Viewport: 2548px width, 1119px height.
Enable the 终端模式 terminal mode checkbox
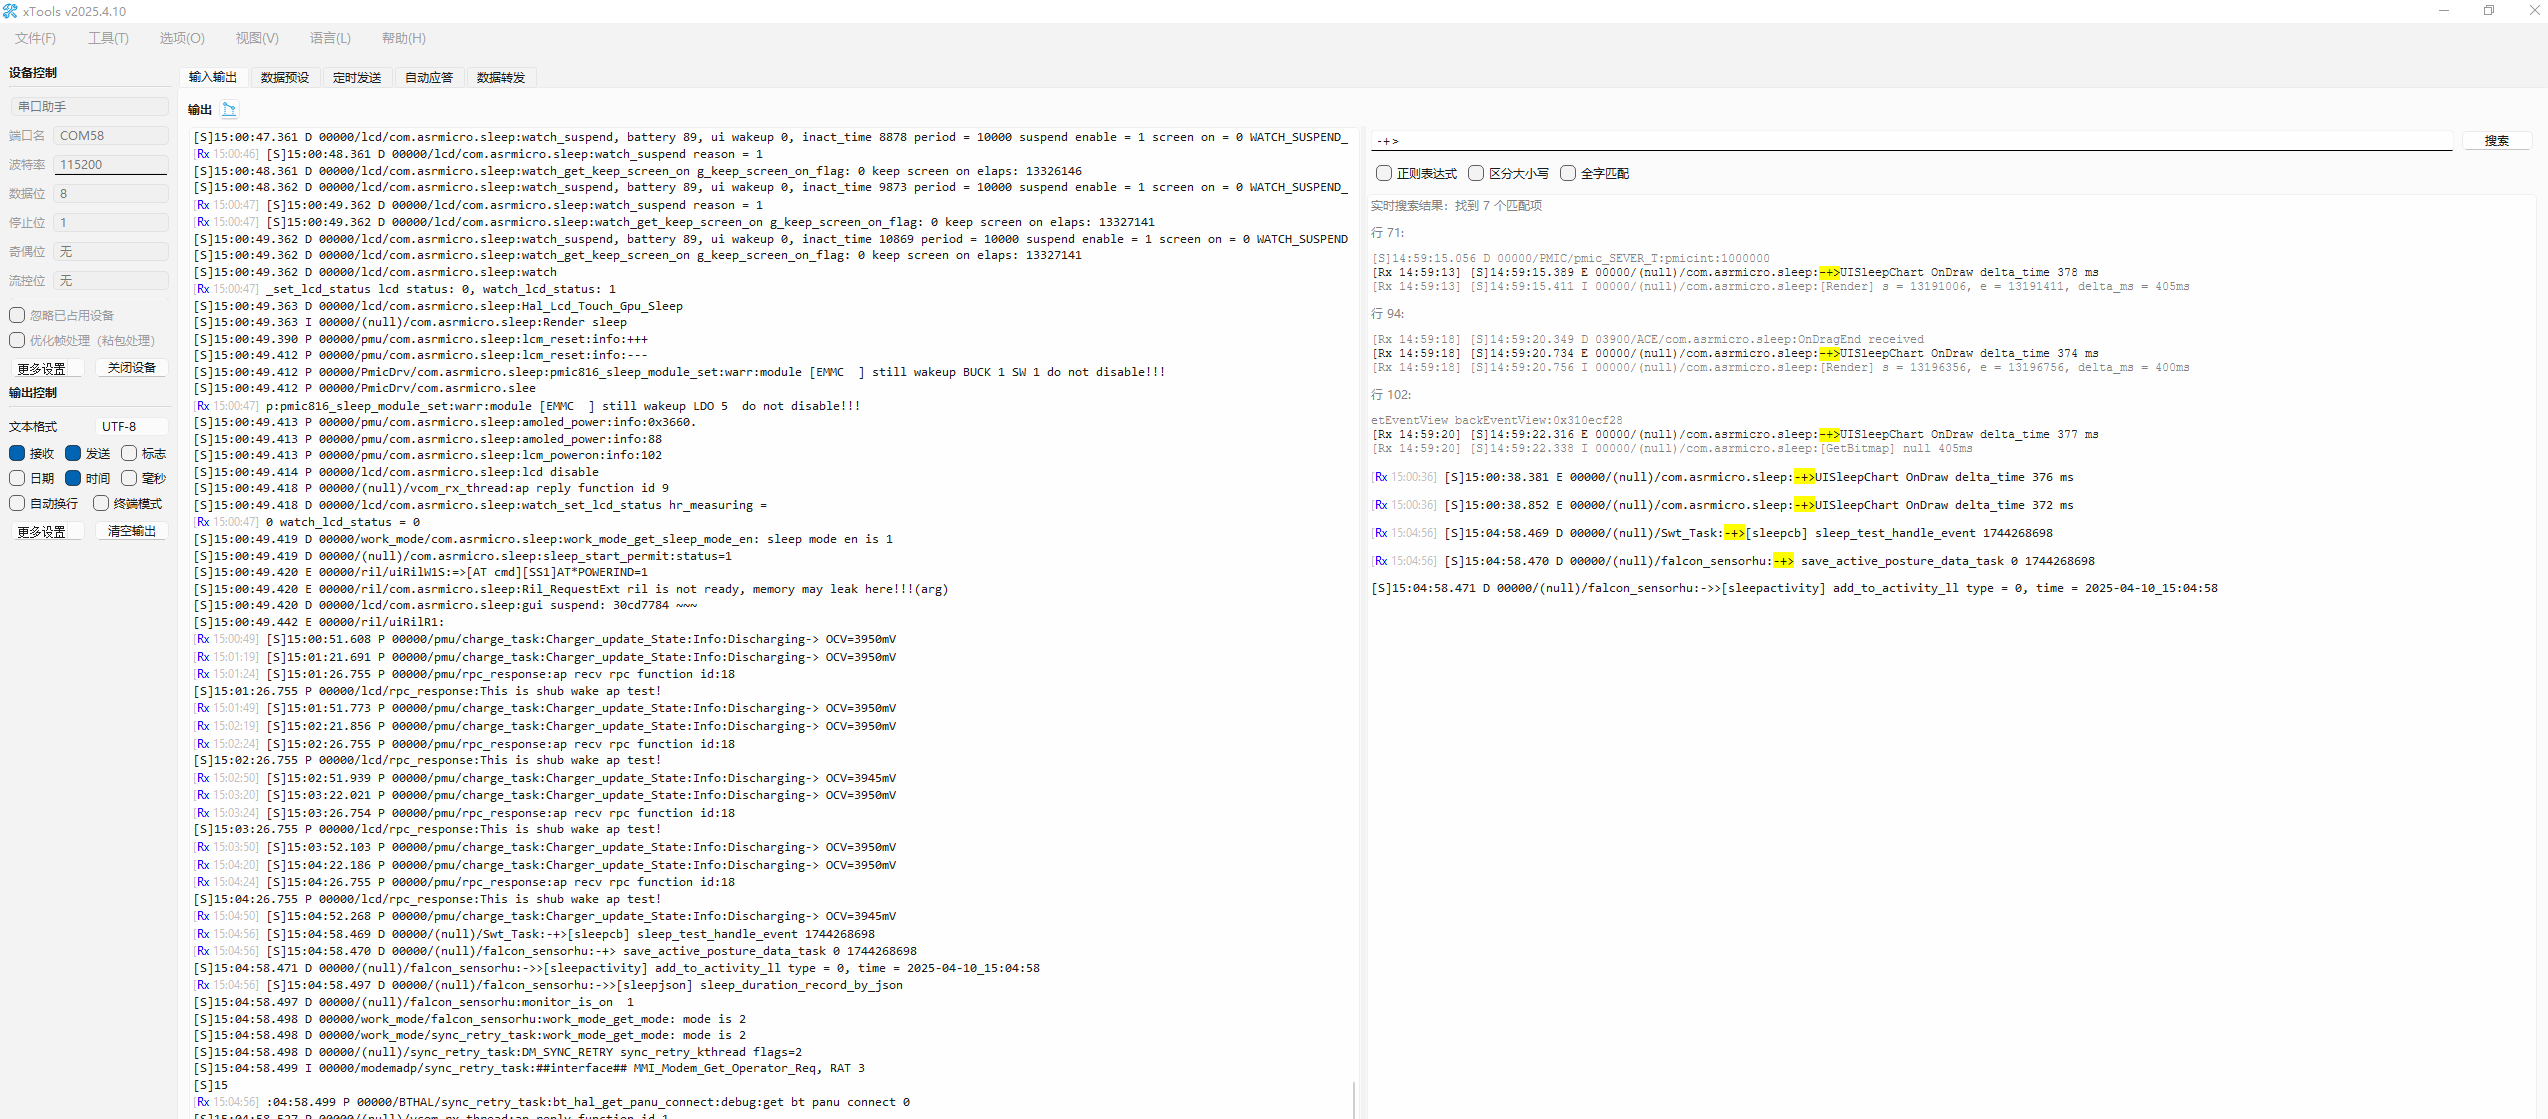[x=101, y=503]
